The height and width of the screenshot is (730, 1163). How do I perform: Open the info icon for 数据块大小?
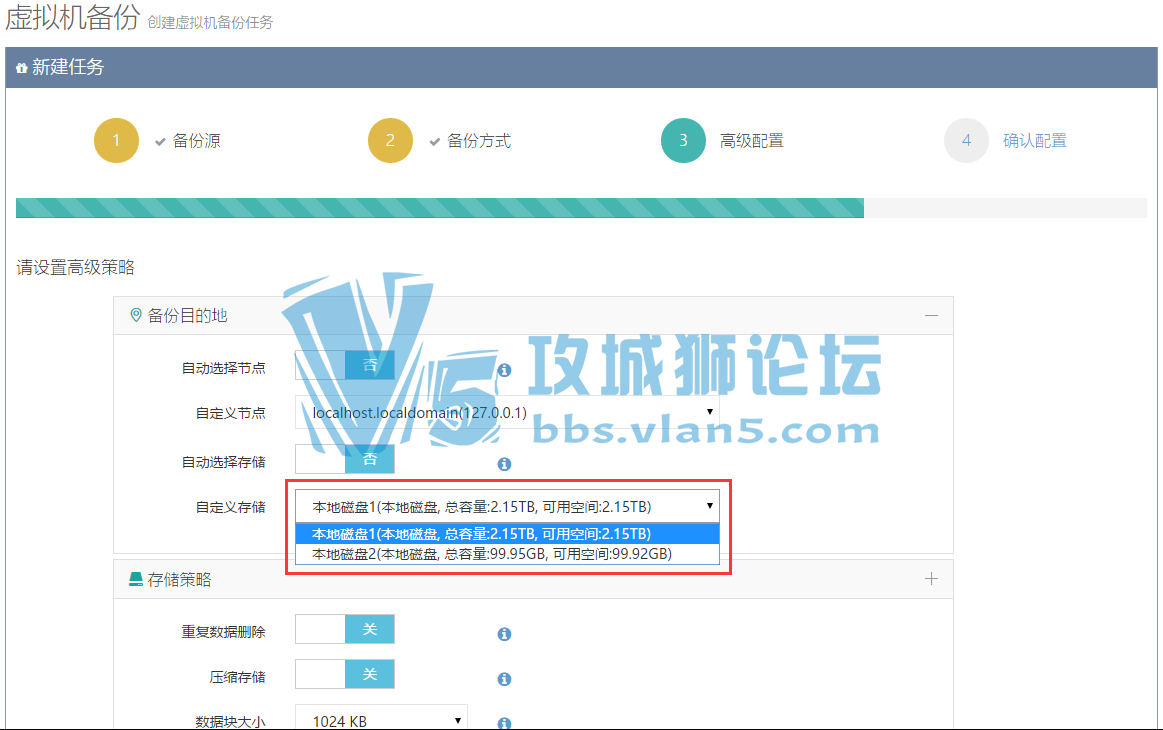click(x=504, y=723)
